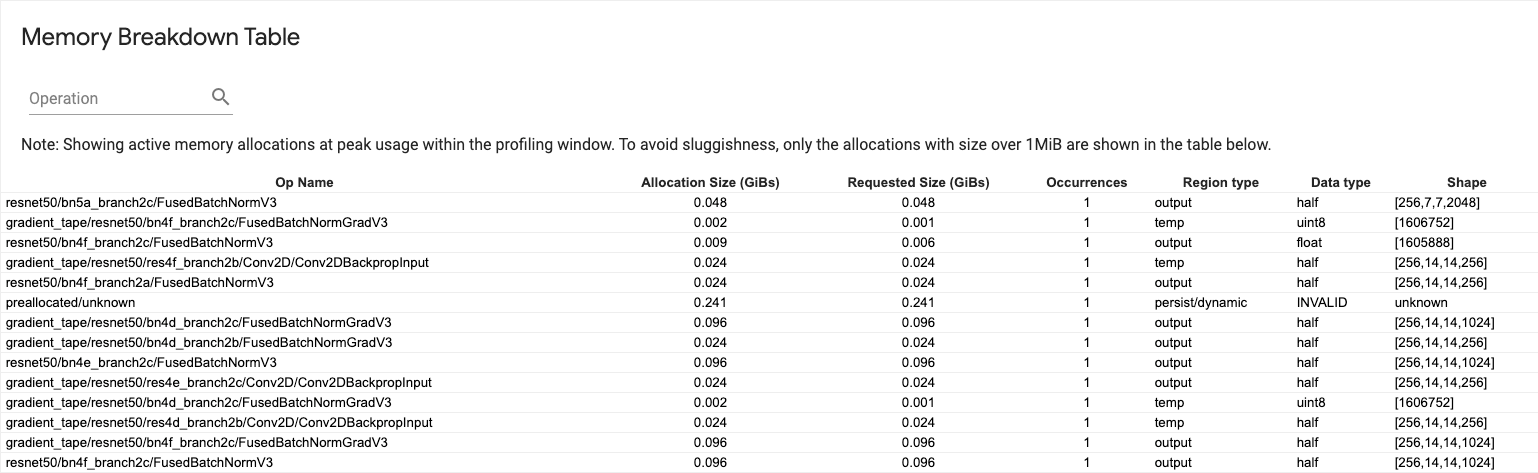Viewport: 1538px width, 473px height.
Task: Sort by Op Name column header
Action: tap(304, 182)
